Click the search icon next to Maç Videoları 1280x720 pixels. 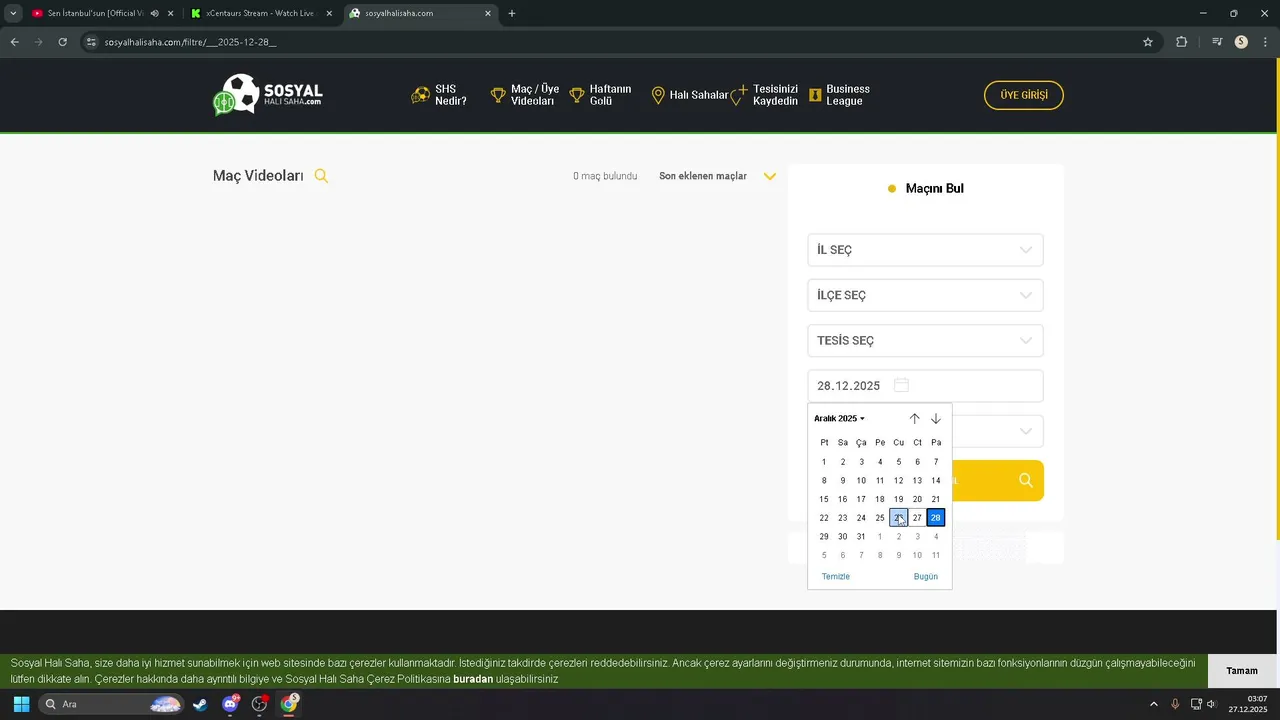(321, 176)
